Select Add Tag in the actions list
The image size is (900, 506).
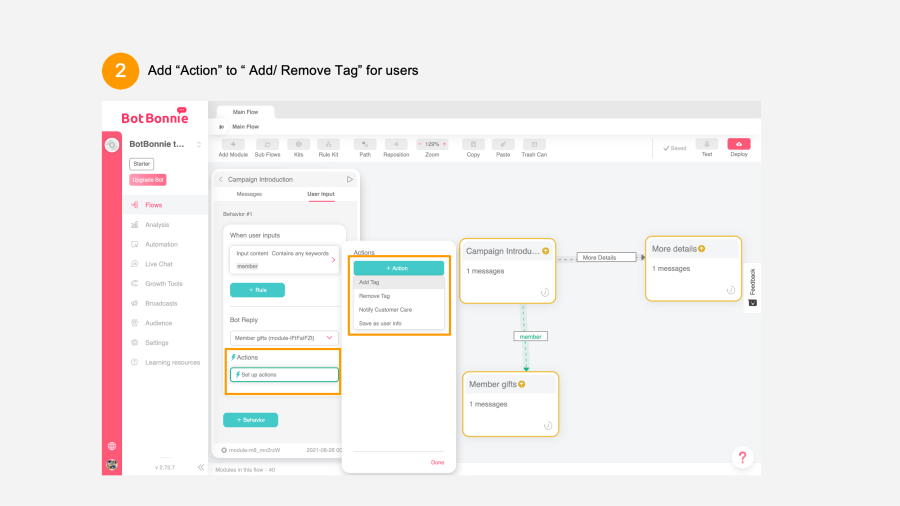click(x=371, y=282)
